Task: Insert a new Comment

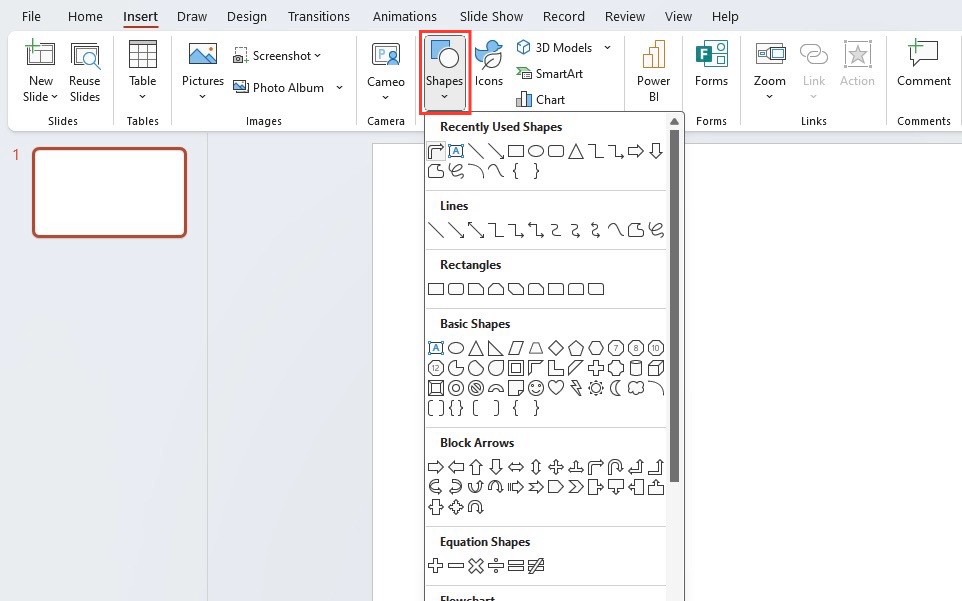Action: pyautogui.click(x=923, y=64)
